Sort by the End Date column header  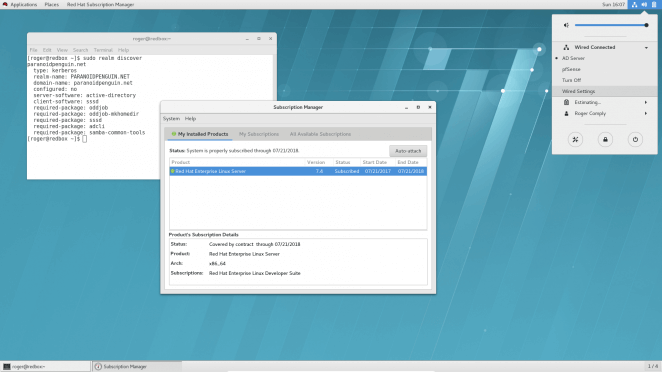410,162
